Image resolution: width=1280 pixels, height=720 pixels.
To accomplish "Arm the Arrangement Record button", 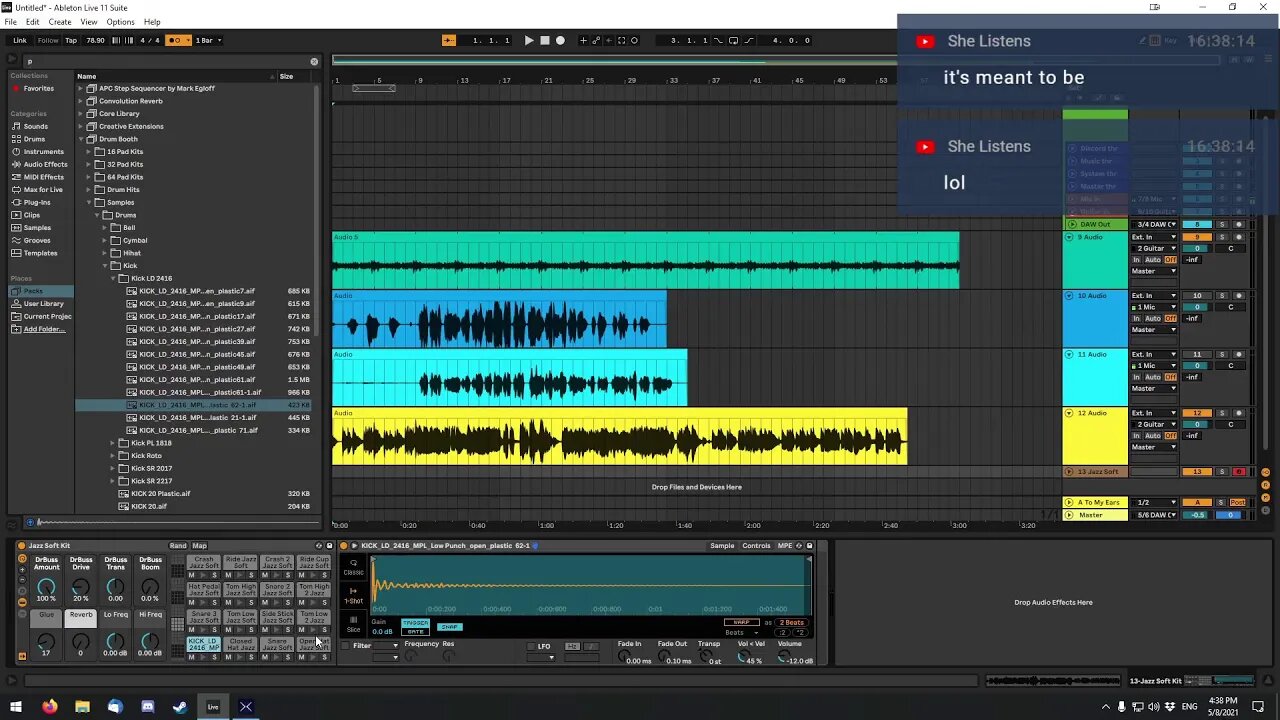I will 560,40.
